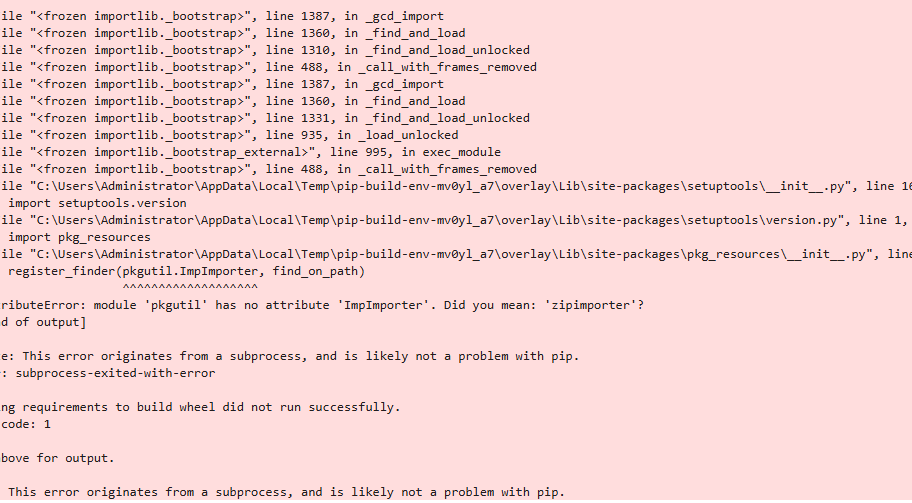The image size is (912, 503).
Task: Click the 'line 995, in exec_module' traceback line
Action: pyautogui.click(x=250, y=152)
